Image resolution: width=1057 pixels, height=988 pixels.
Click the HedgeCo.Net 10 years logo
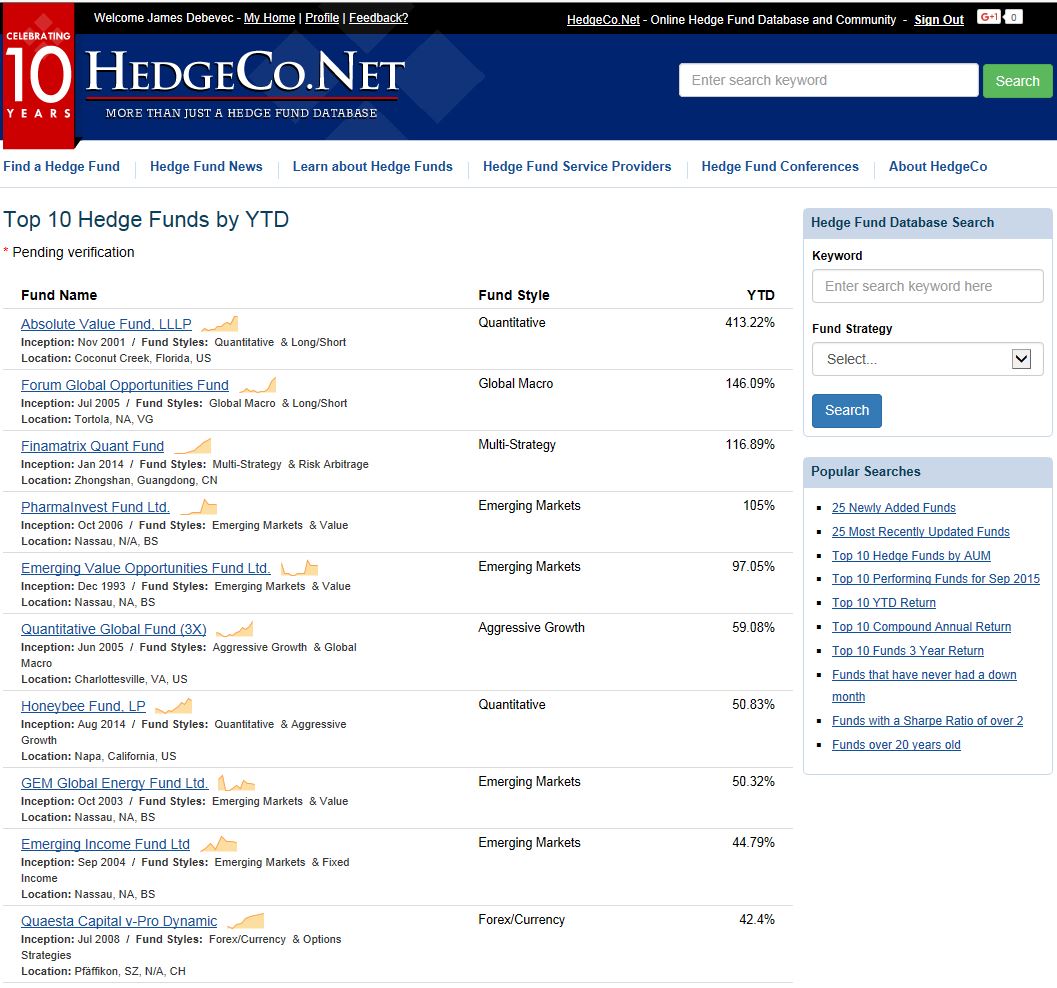tap(38, 75)
